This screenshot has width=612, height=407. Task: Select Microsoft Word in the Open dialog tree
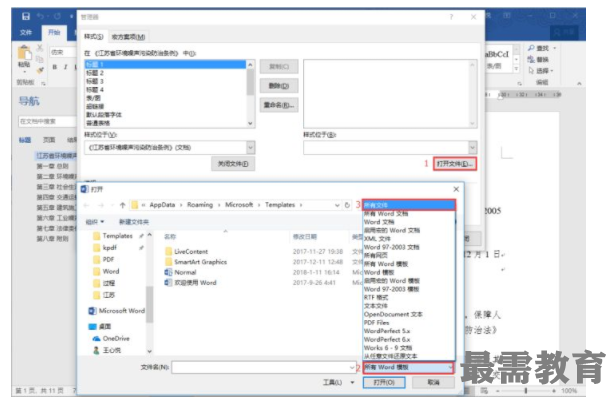(x=117, y=311)
